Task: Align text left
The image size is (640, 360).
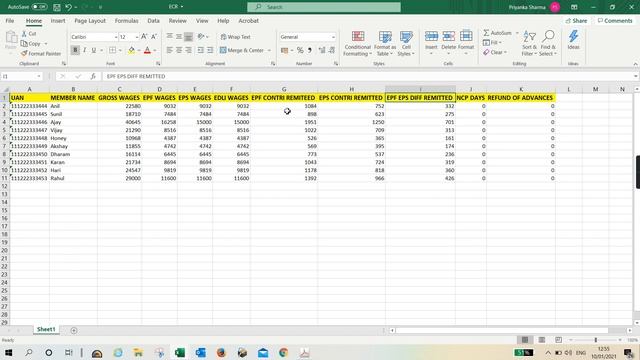Action: [x=170, y=50]
